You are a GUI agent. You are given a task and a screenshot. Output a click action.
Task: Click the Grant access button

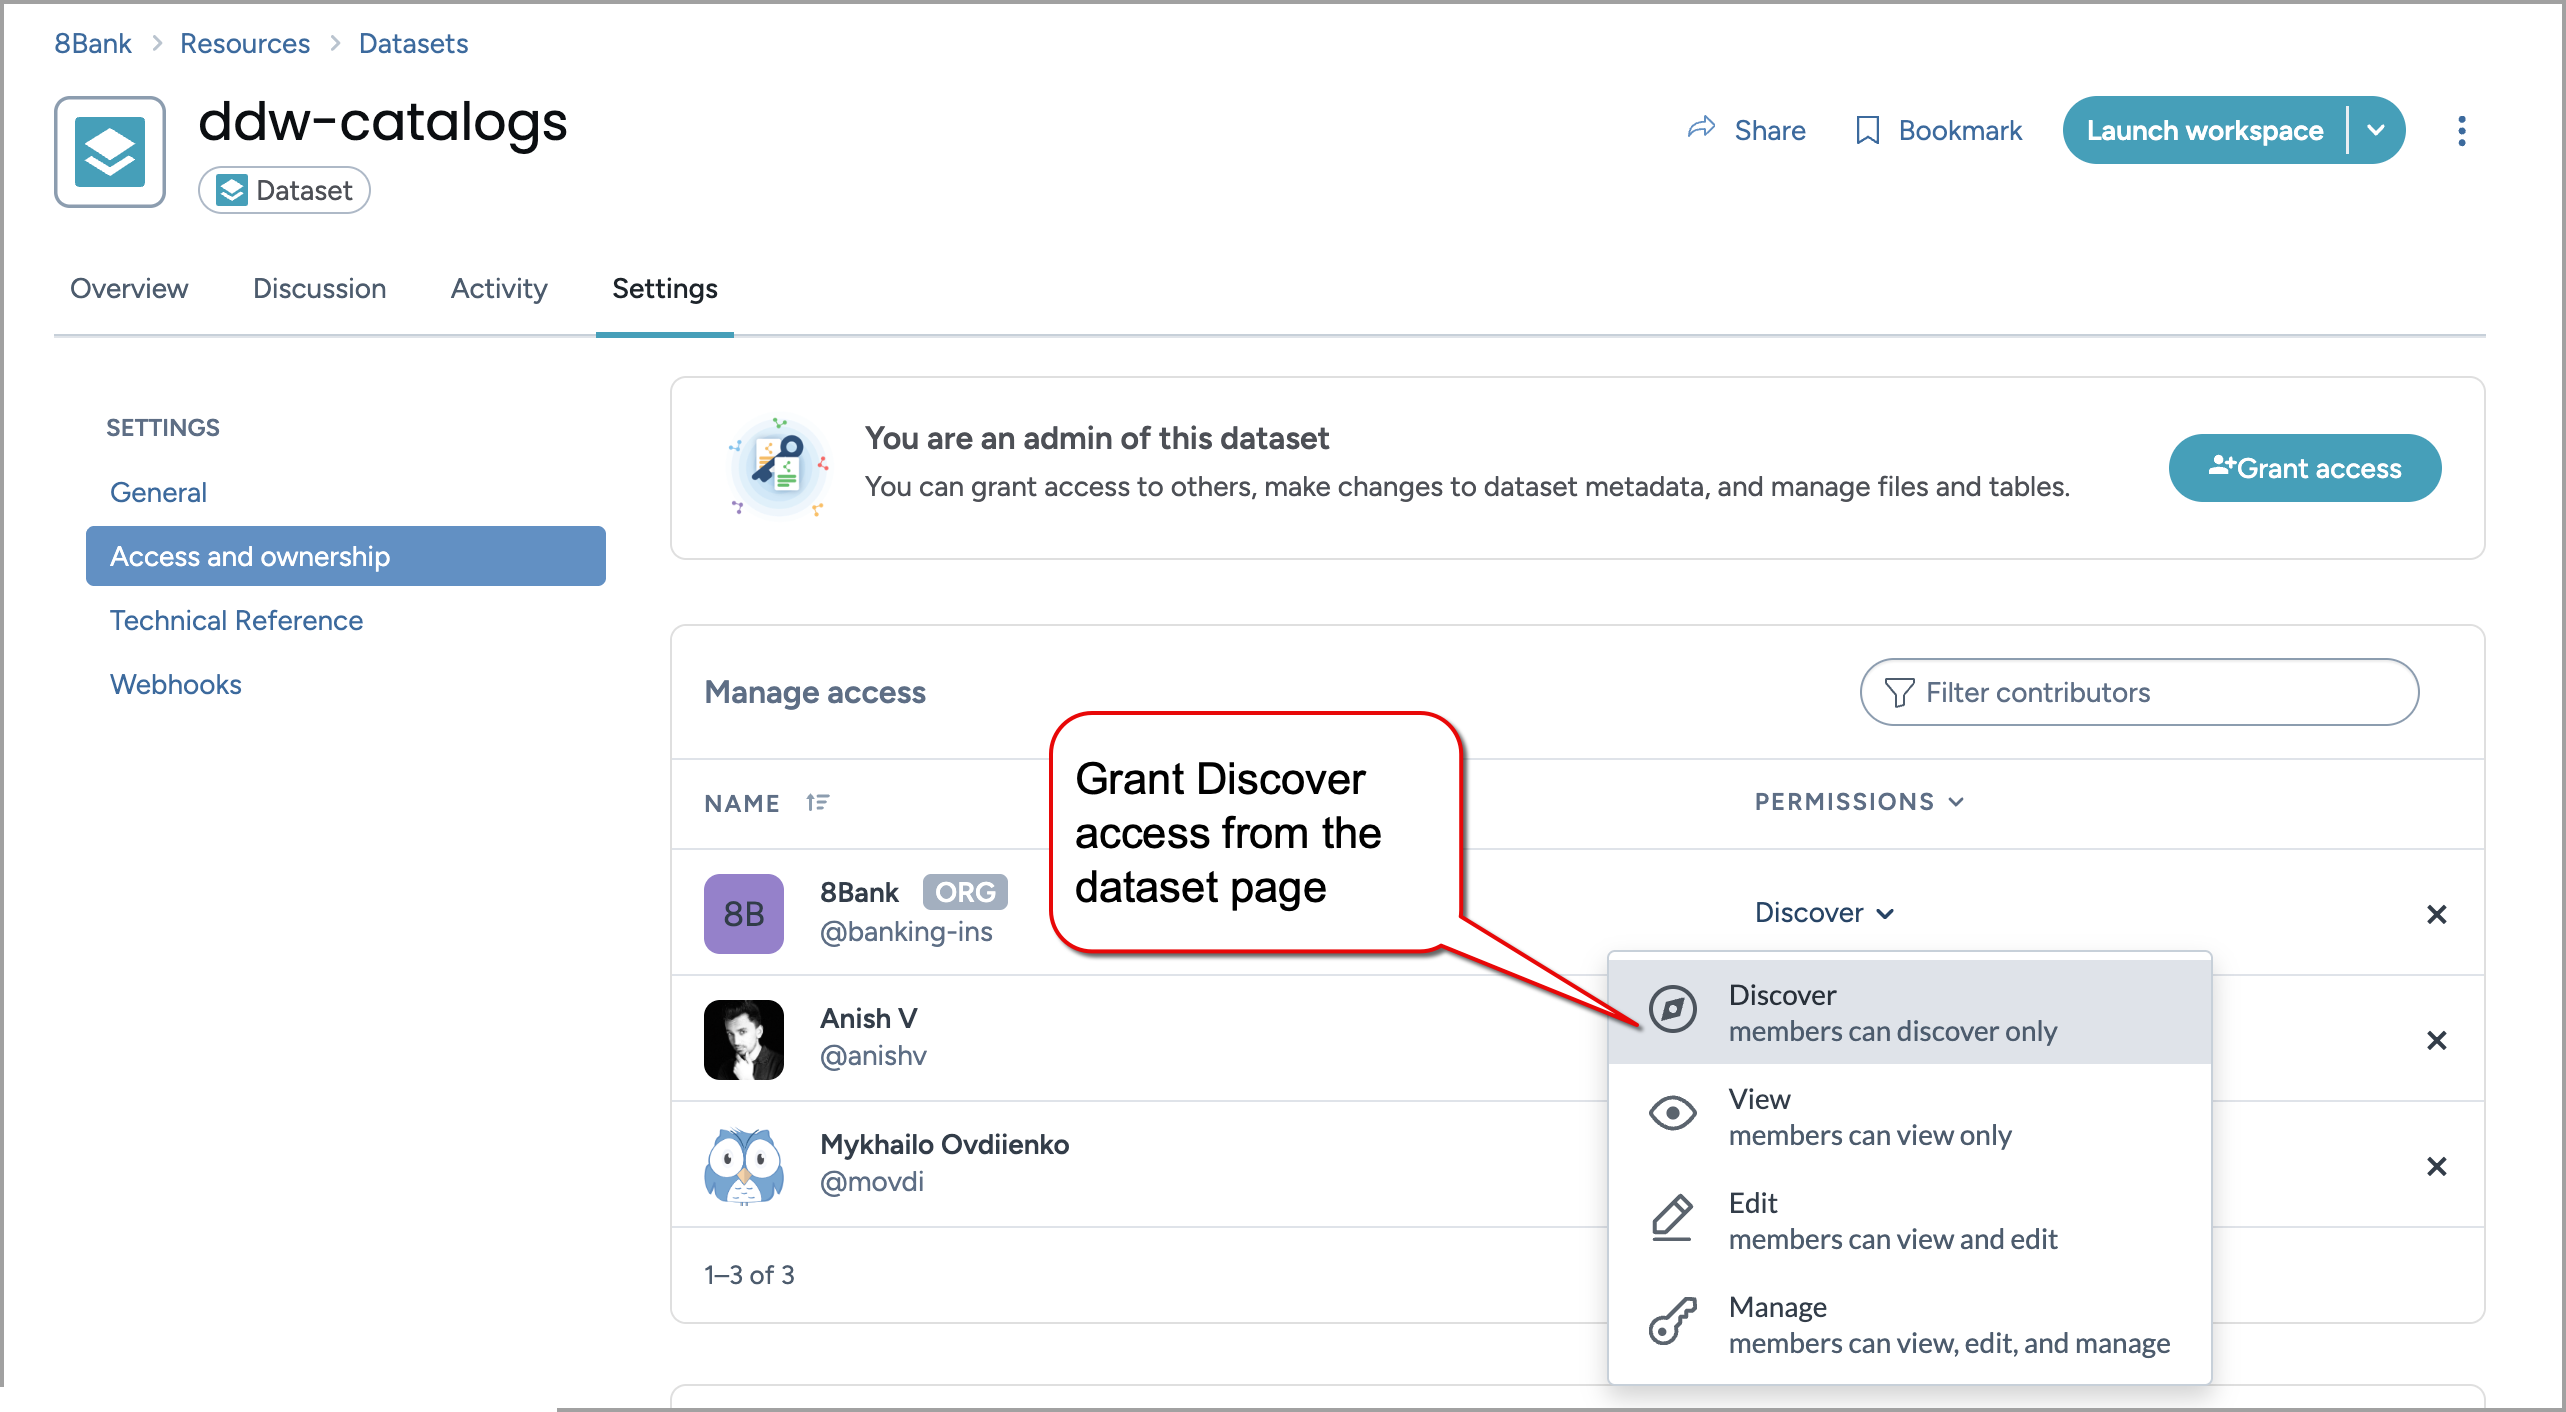point(2304,467)
